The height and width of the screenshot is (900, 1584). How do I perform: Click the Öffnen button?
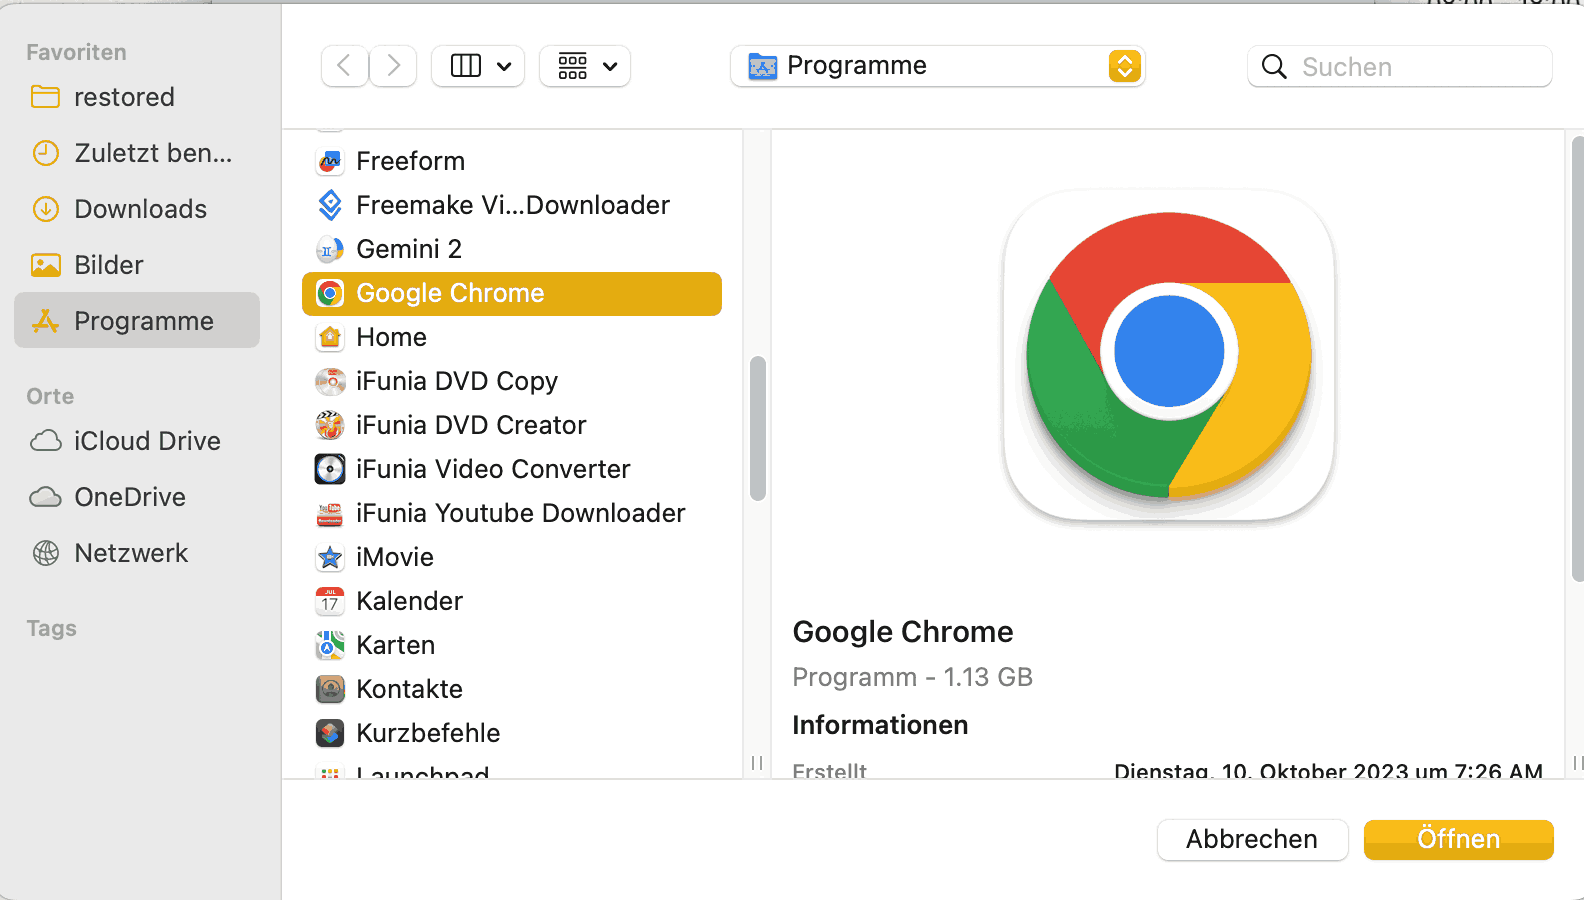pyautogui.click(x=1459, y=839)
